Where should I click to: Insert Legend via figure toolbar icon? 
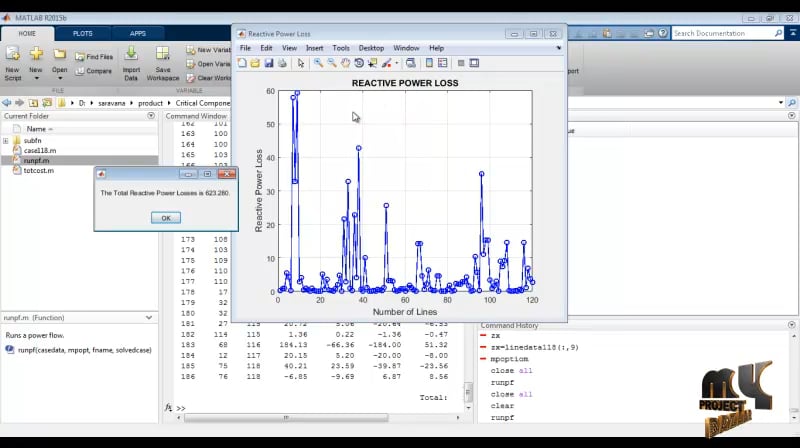pyautogui.click(x=442, y=63)
